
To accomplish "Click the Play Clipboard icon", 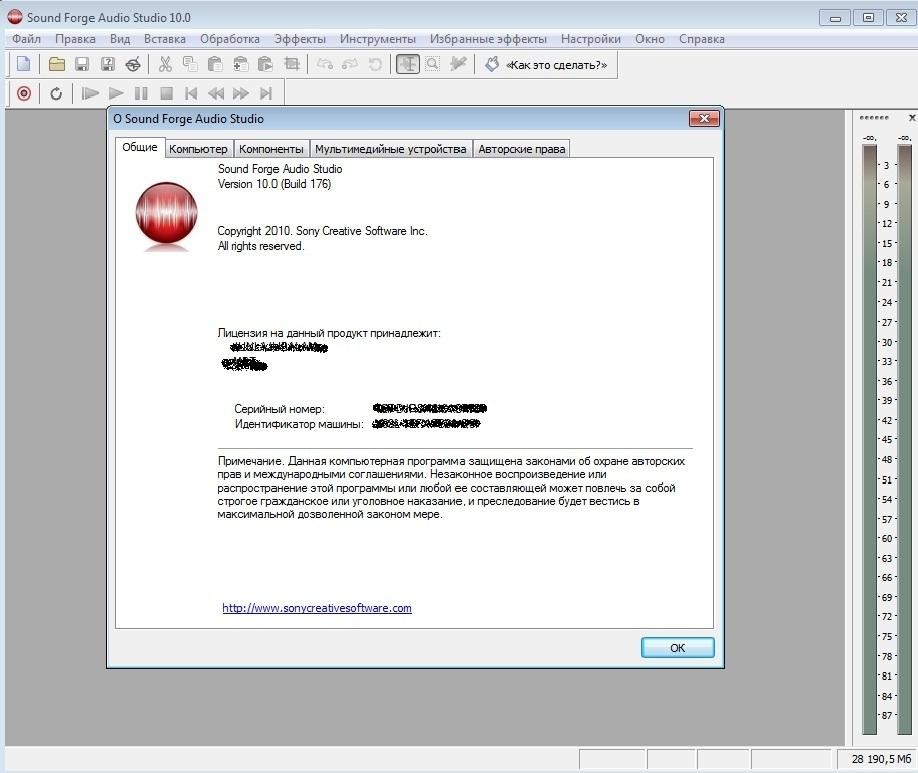I will pos(265,64).
